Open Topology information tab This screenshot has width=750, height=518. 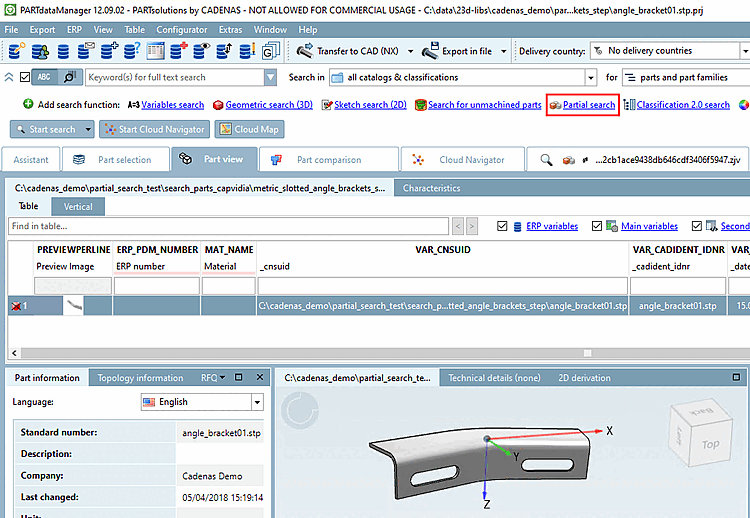click(x=140, y=378)
